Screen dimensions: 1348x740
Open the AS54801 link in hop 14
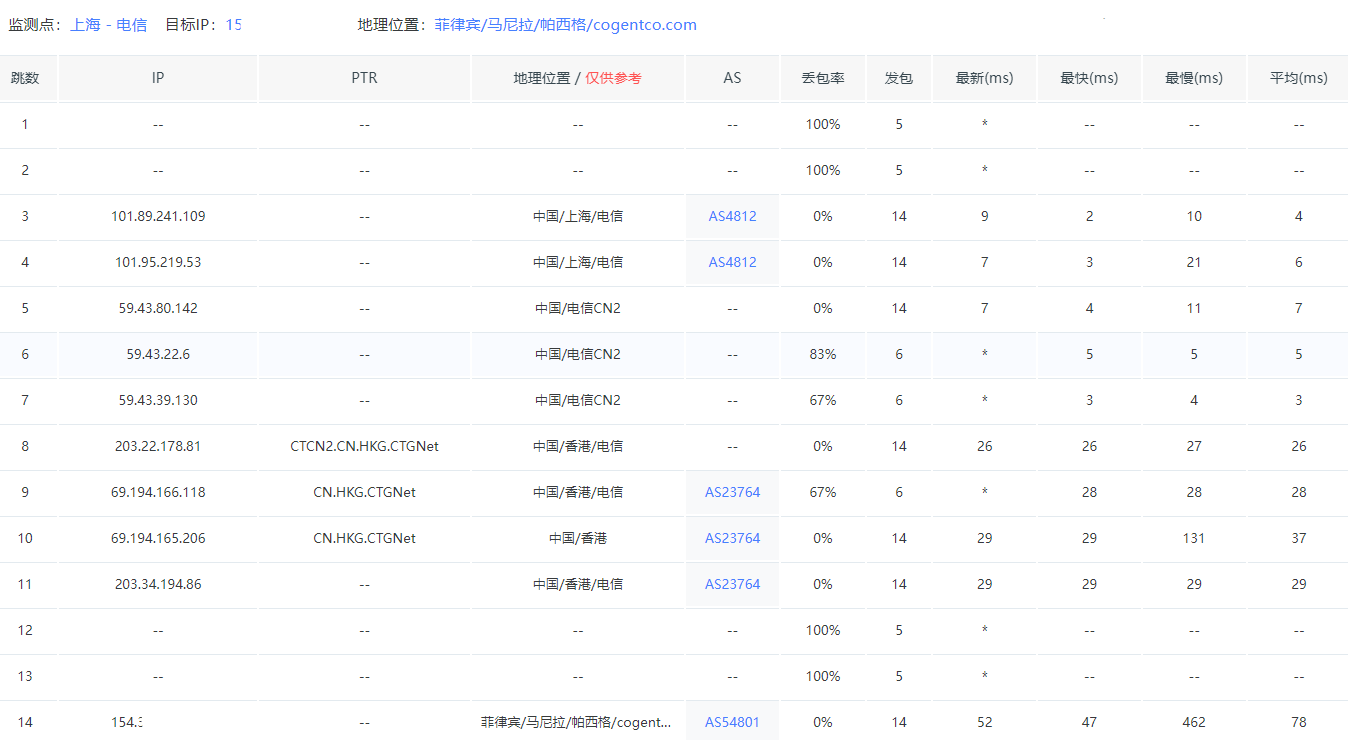point(732,722)
